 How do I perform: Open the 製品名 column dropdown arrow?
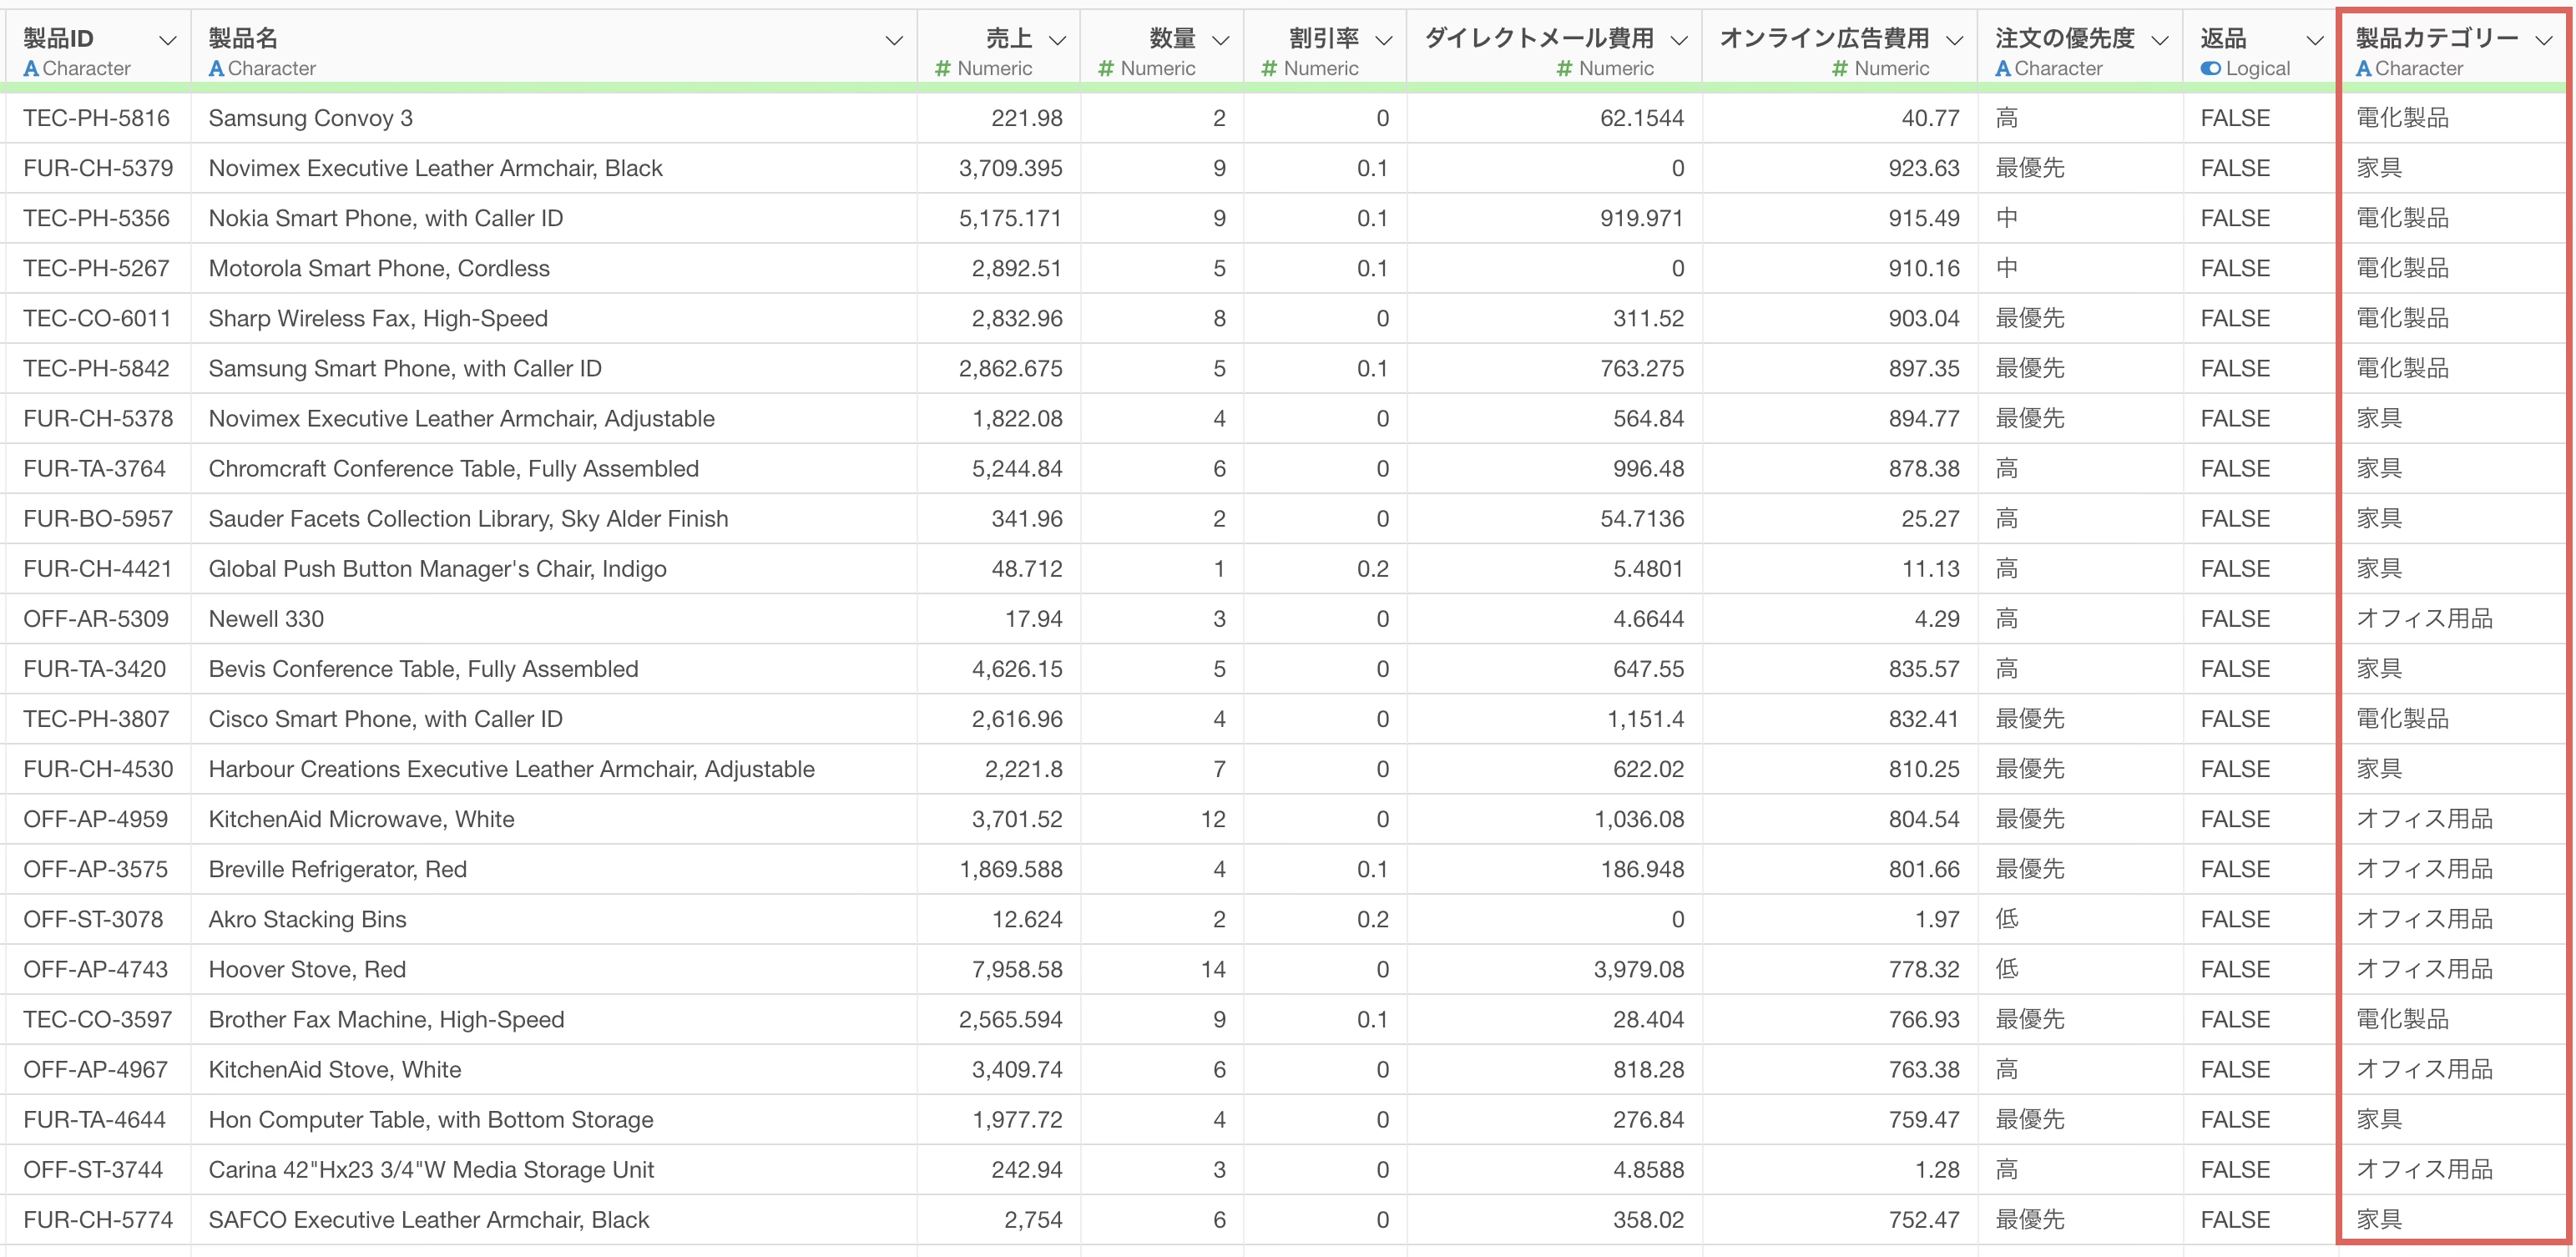pyautogui.click(x=894, y=40)
